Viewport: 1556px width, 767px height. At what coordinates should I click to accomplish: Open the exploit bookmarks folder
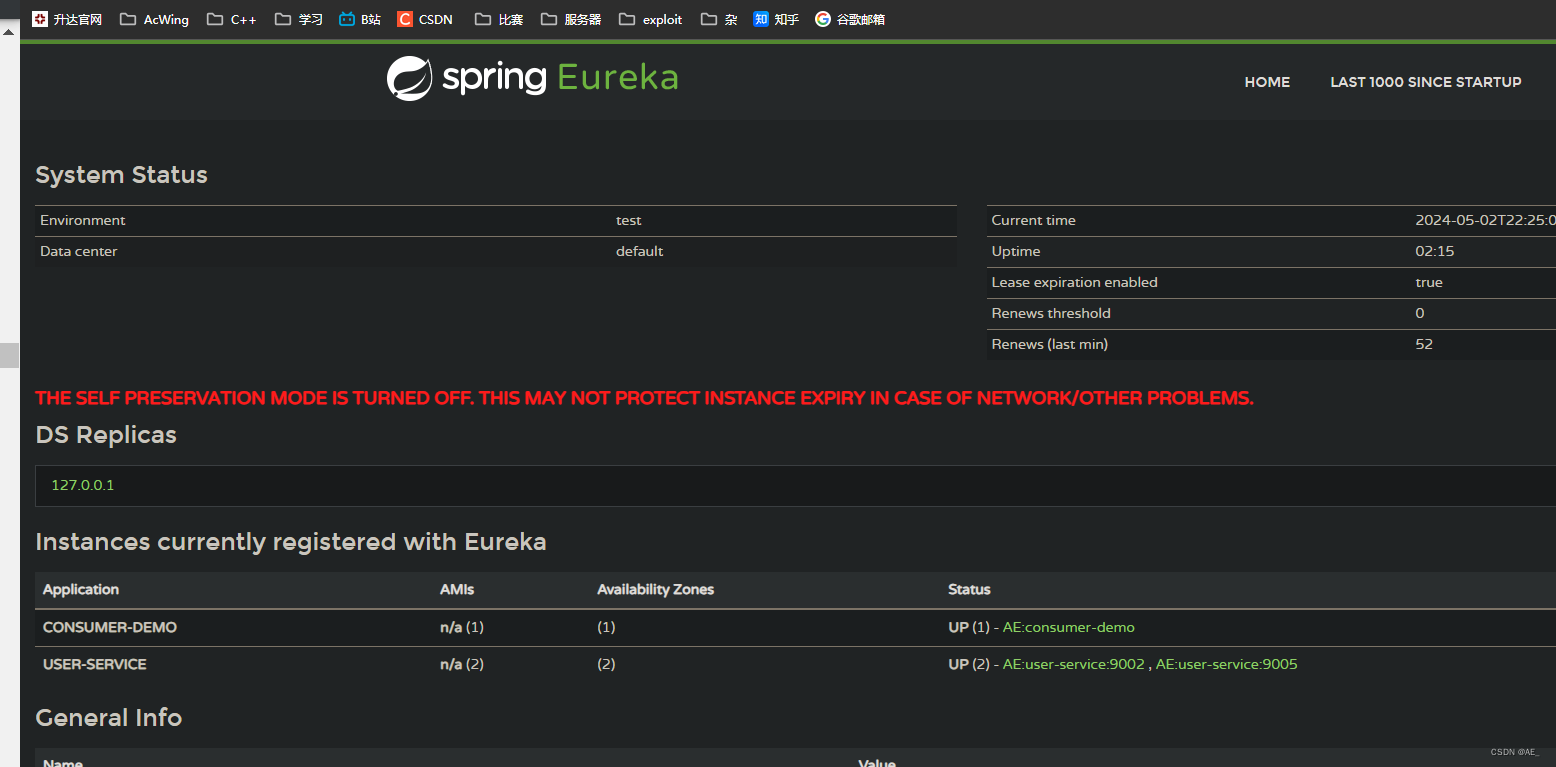coord(651,19)
